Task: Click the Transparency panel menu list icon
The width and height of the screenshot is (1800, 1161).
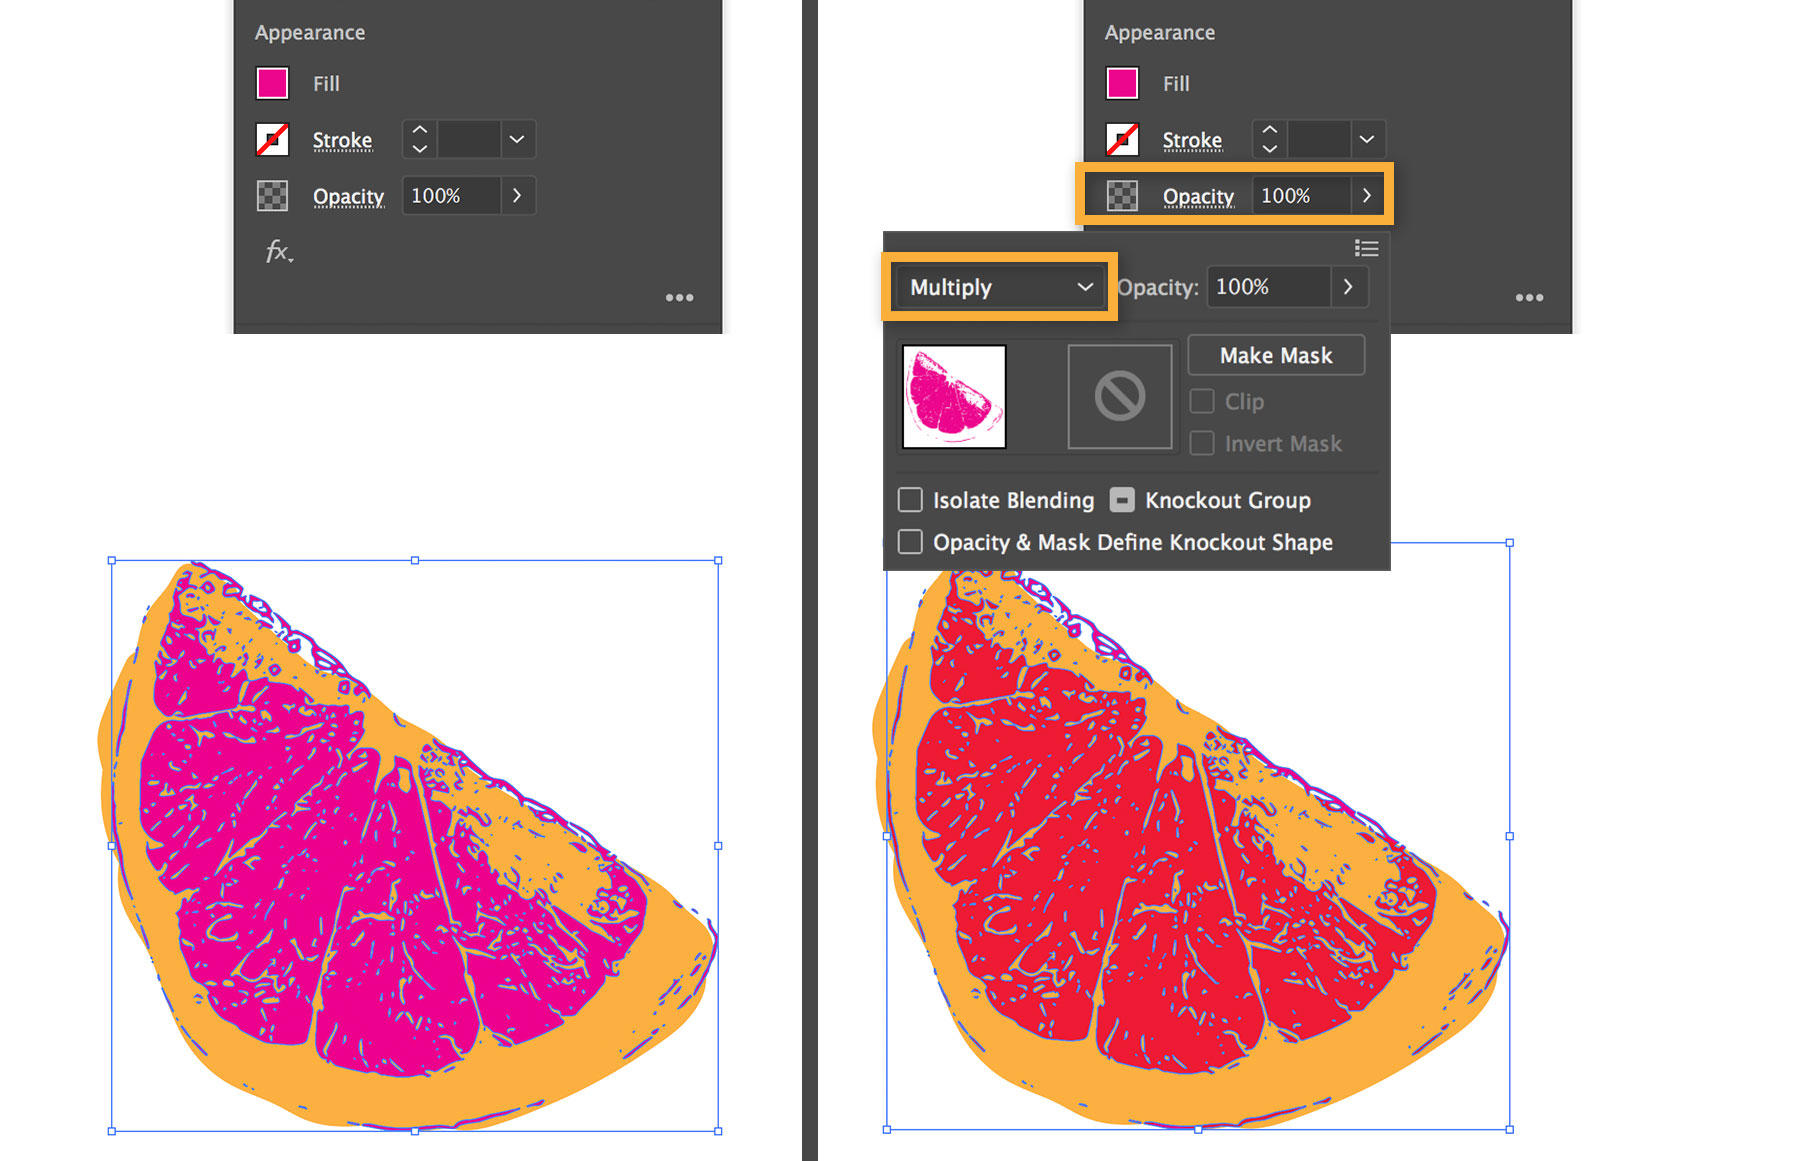Action: coord(1366,248)
